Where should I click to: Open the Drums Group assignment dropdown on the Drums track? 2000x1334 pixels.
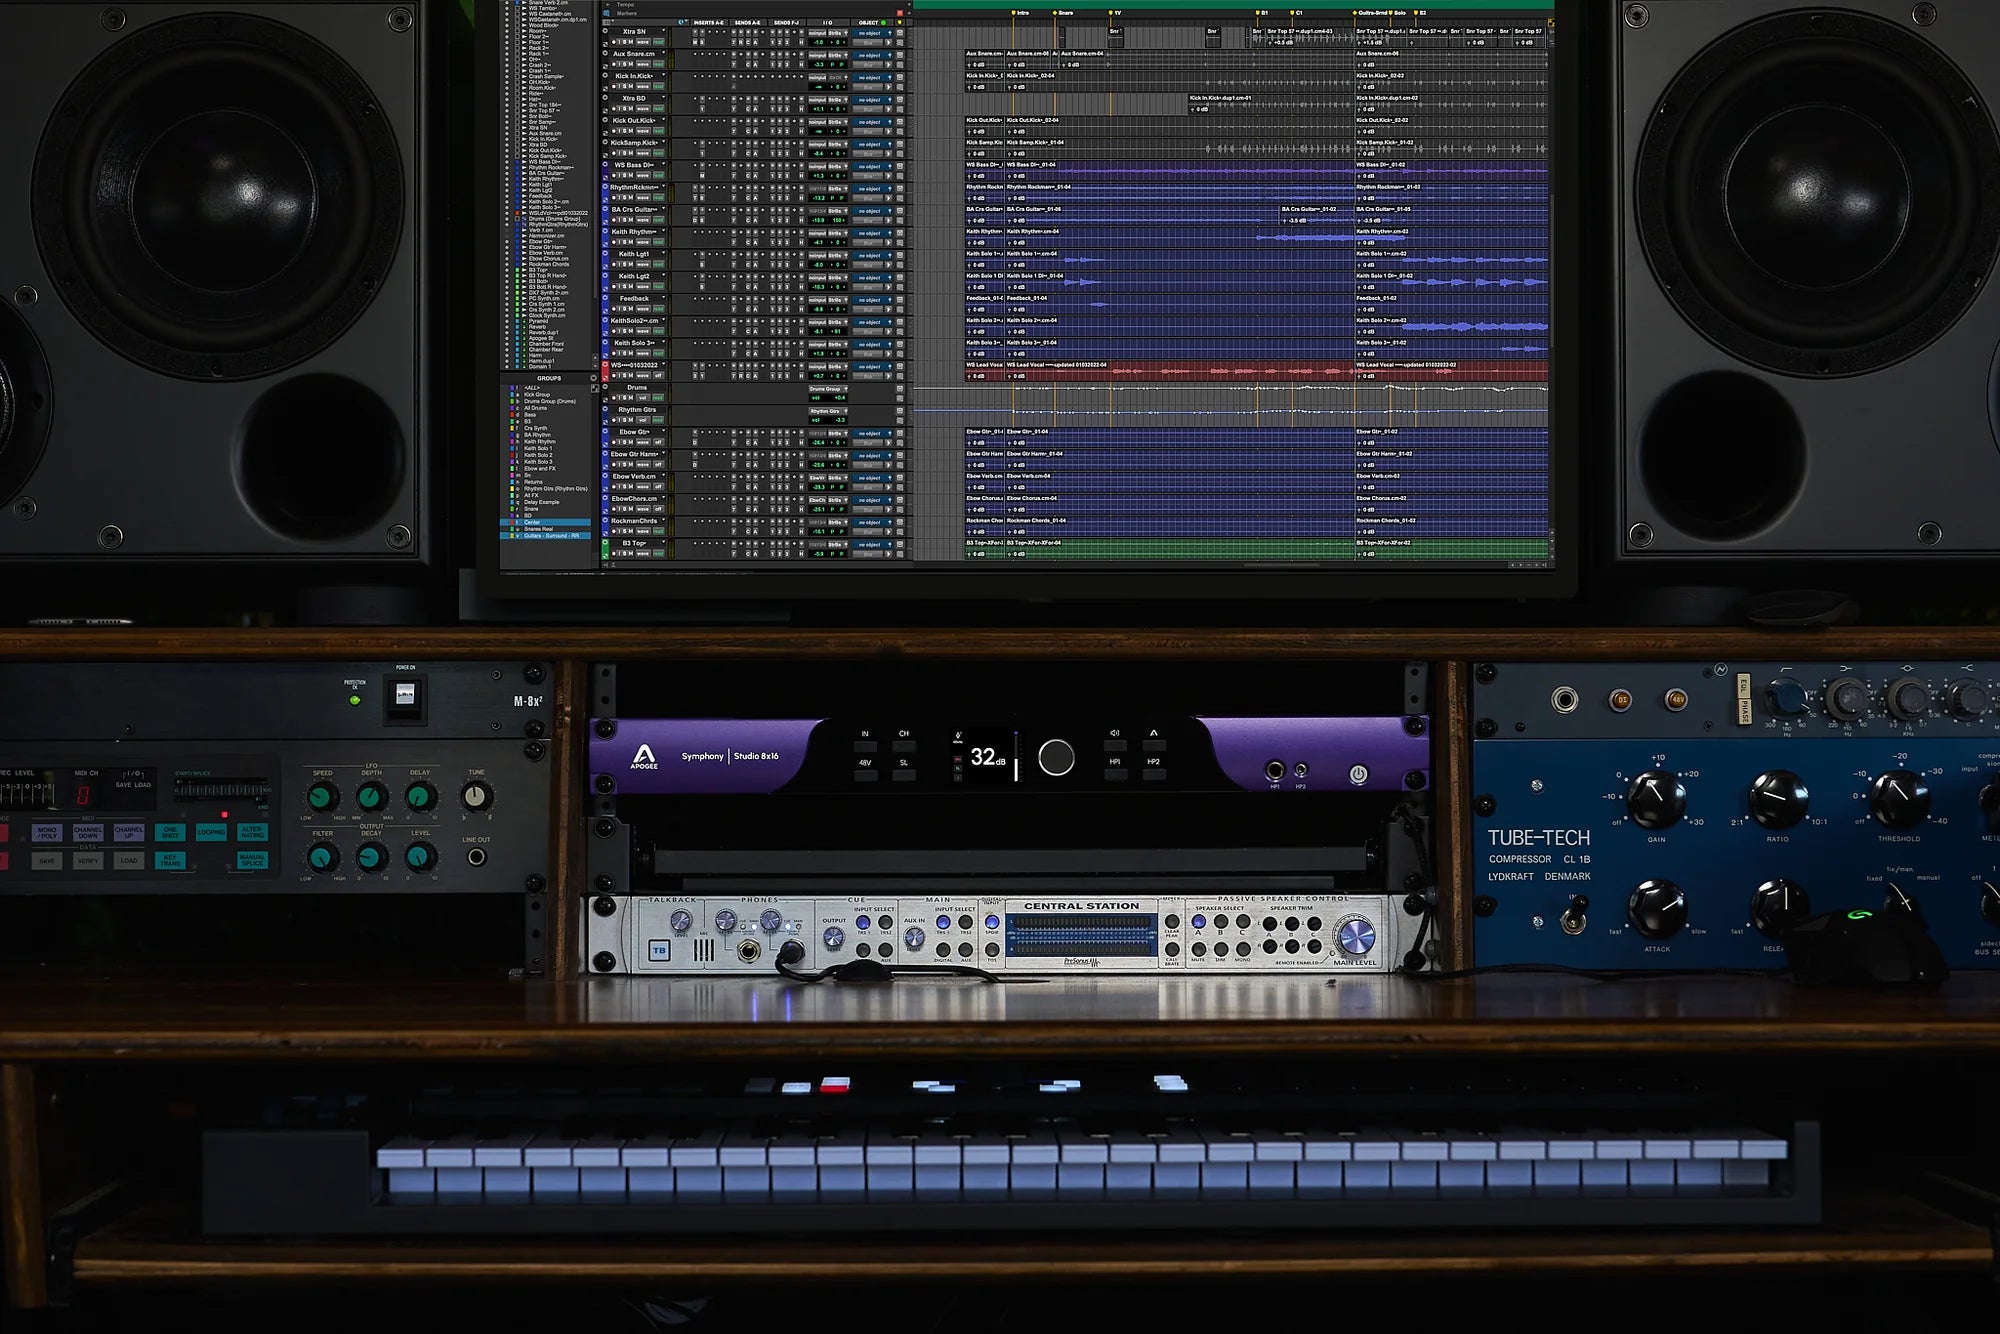click(x=828, y=389)
